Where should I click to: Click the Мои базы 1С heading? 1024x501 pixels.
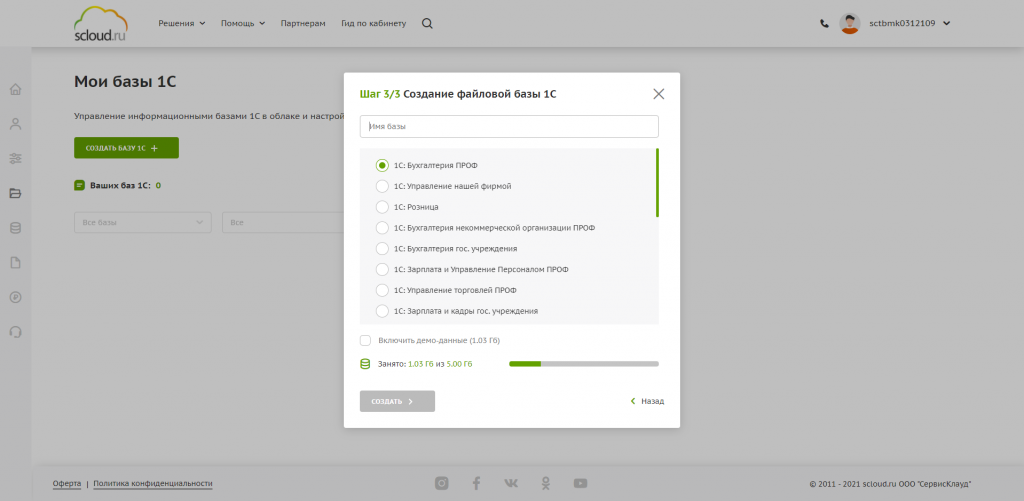point(125,82)
